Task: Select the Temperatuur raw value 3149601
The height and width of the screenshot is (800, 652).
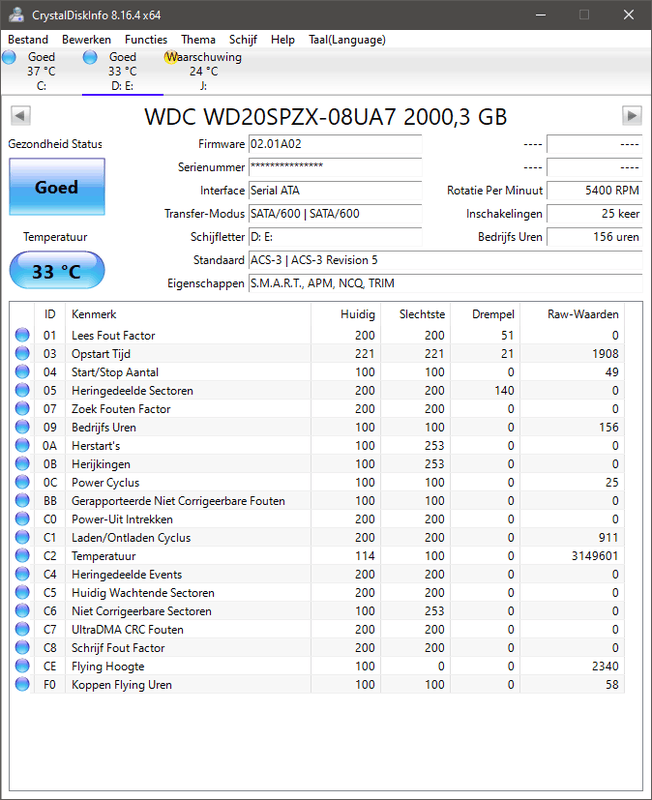Action: (x=594, y=556)
